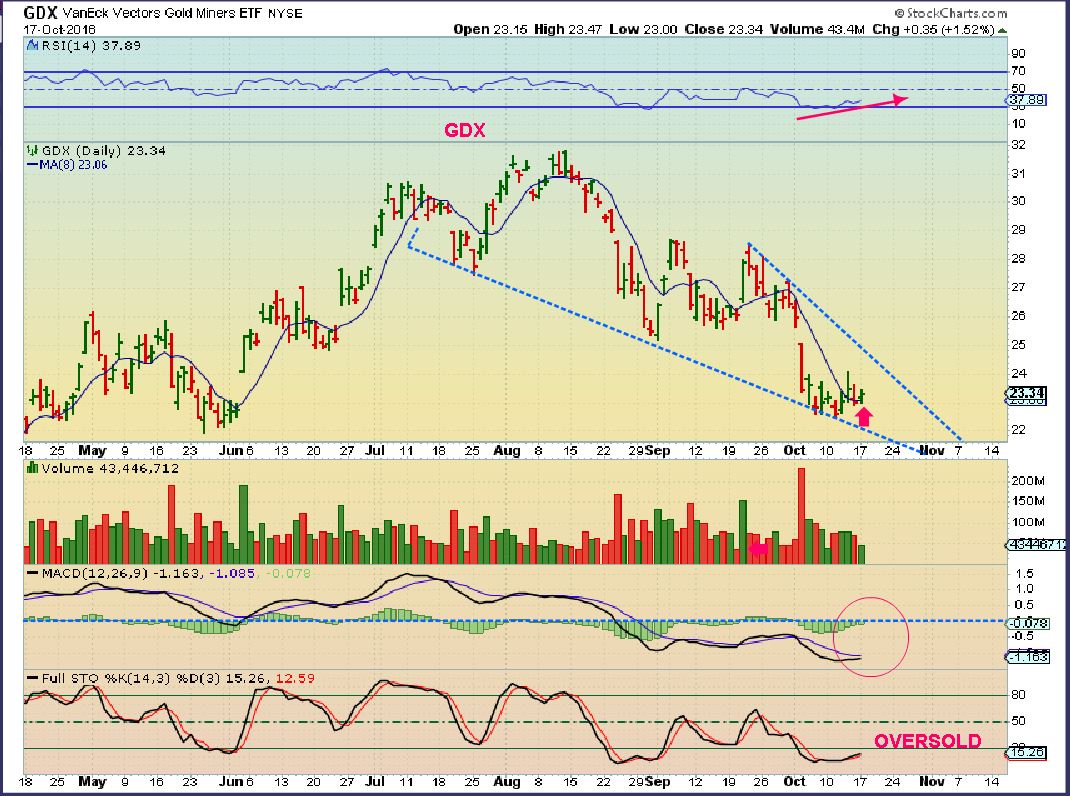This screenshot has height=796, width=1070.
Task: Click the 37.89 RSI value tag on the right axis
Action: click(1026, 100)
